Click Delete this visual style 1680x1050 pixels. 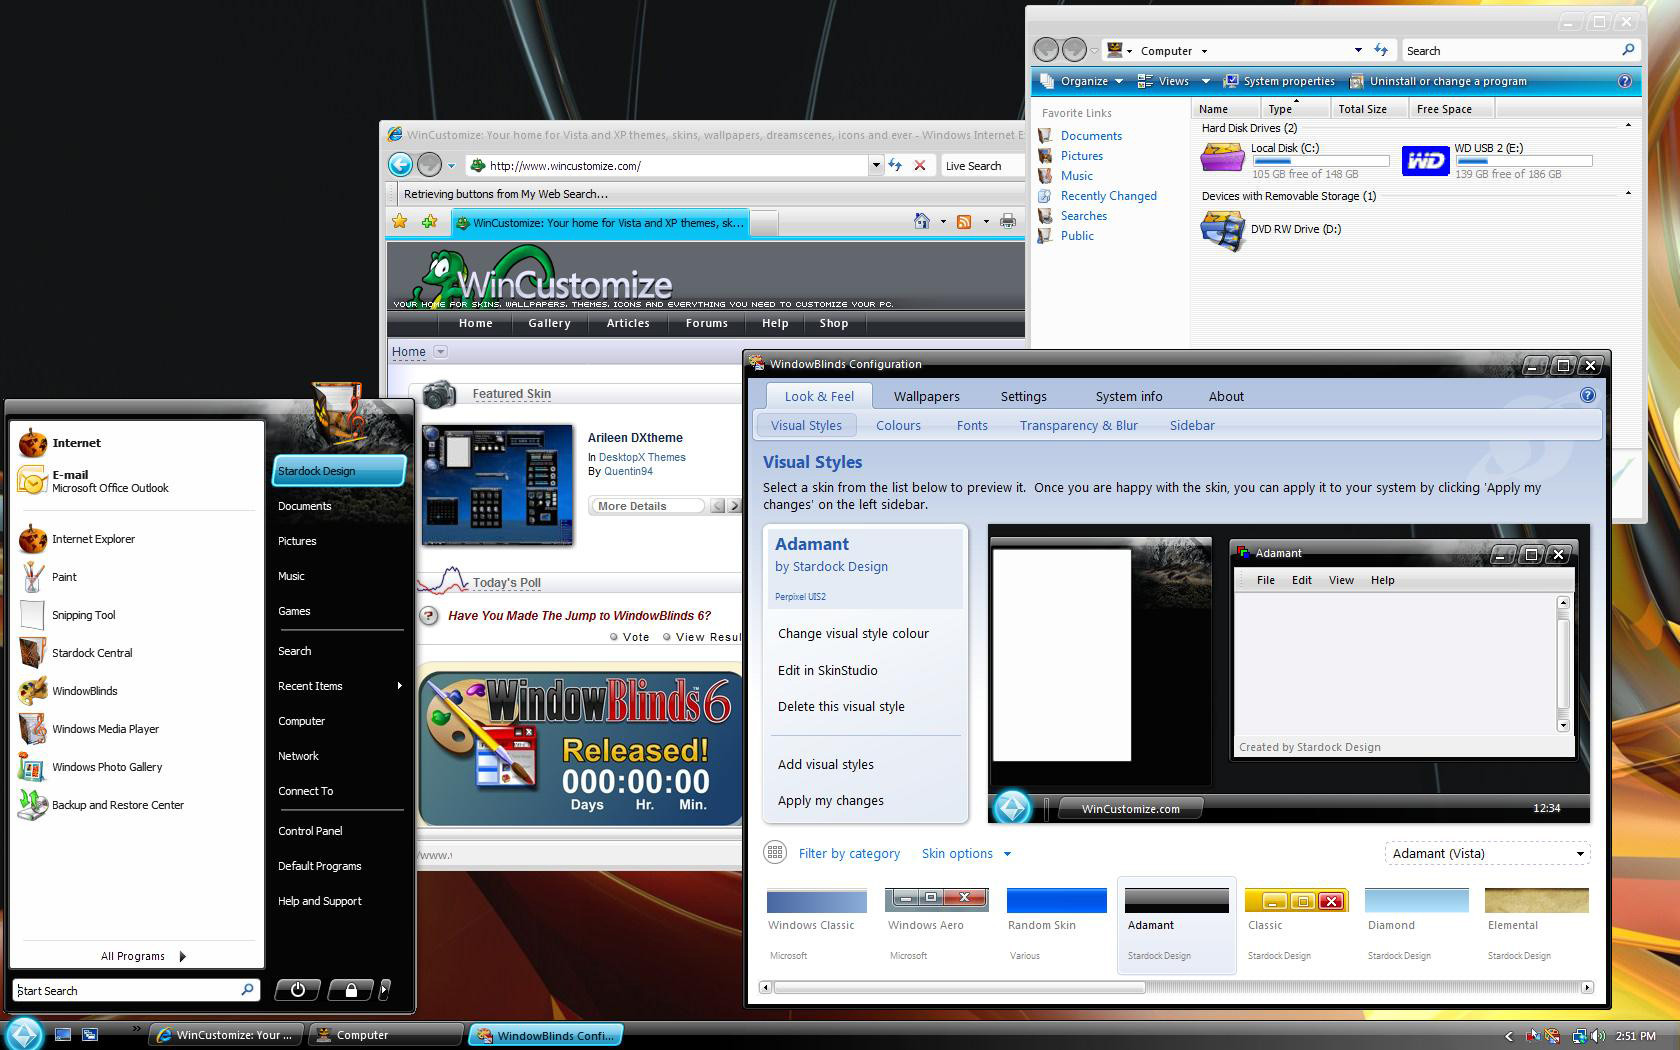tap(841, 706)
